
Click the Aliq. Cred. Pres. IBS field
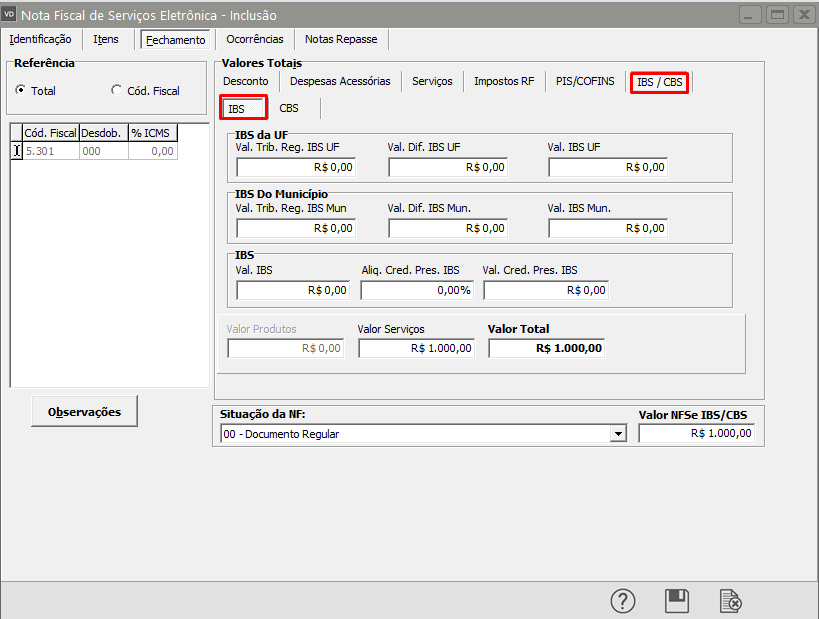tap(416, 290)
